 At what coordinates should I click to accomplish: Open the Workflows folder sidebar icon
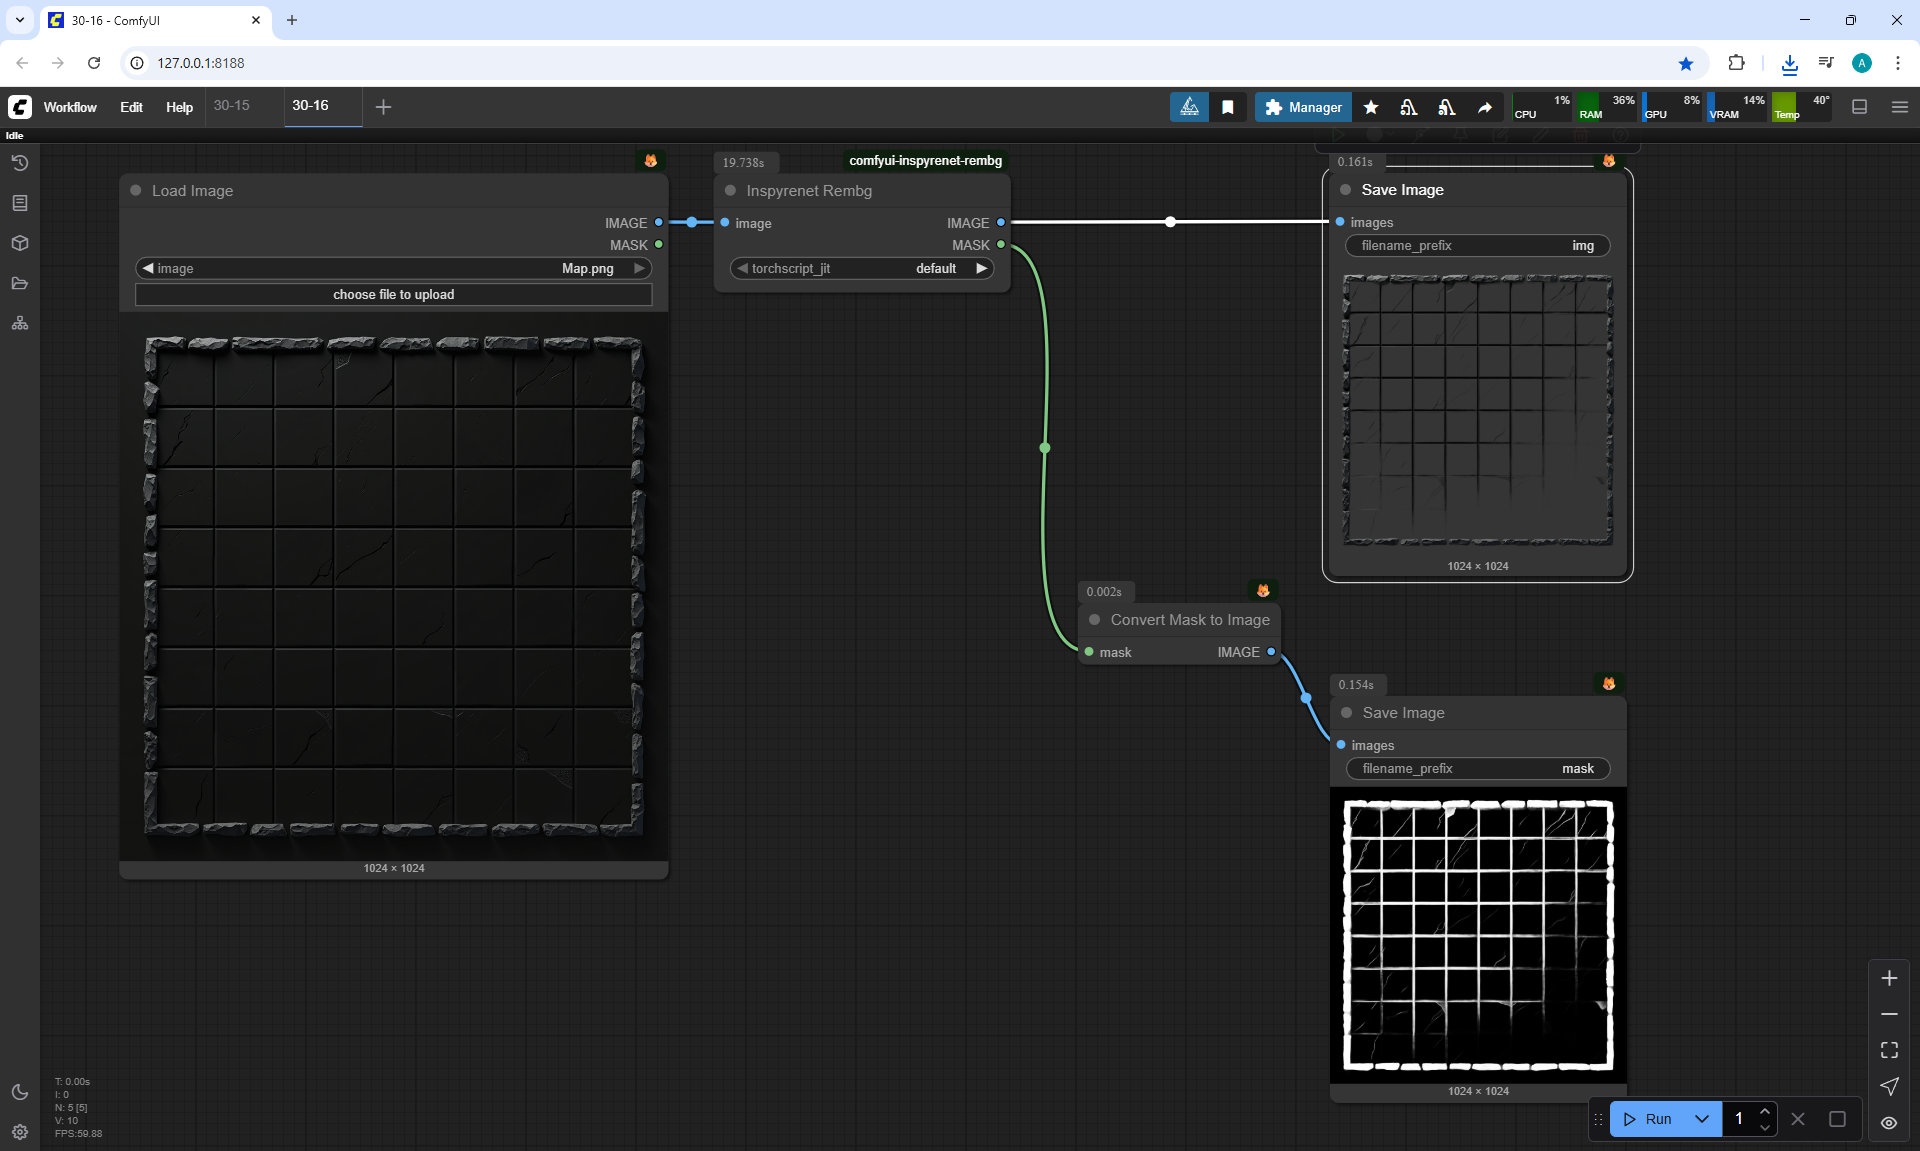coord(19,283)
